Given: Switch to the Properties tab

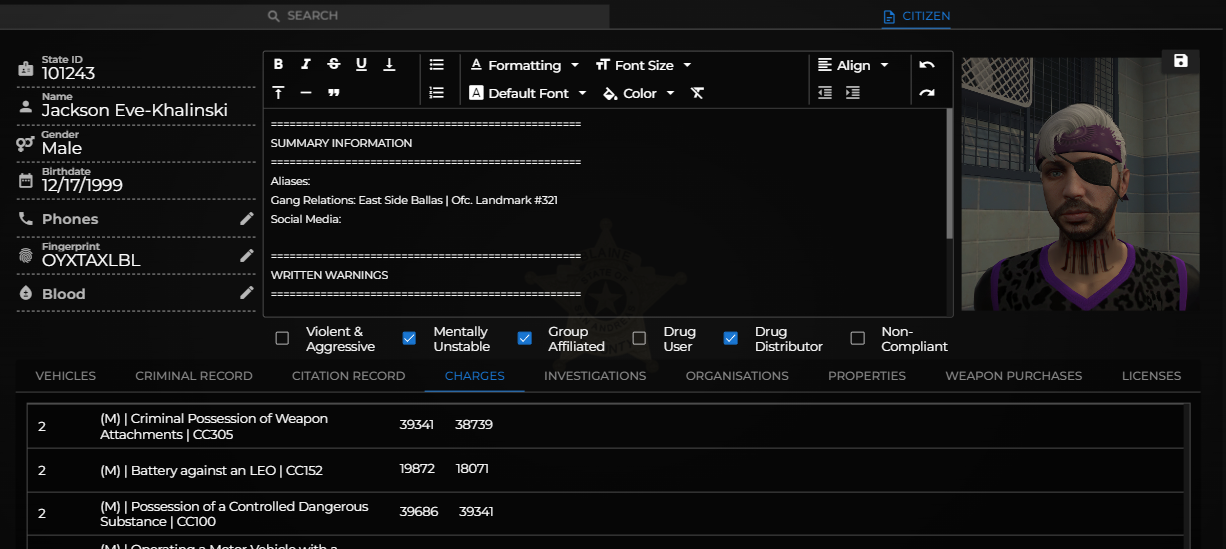Looking at the screenshot, I should click(x=867, y=376).
